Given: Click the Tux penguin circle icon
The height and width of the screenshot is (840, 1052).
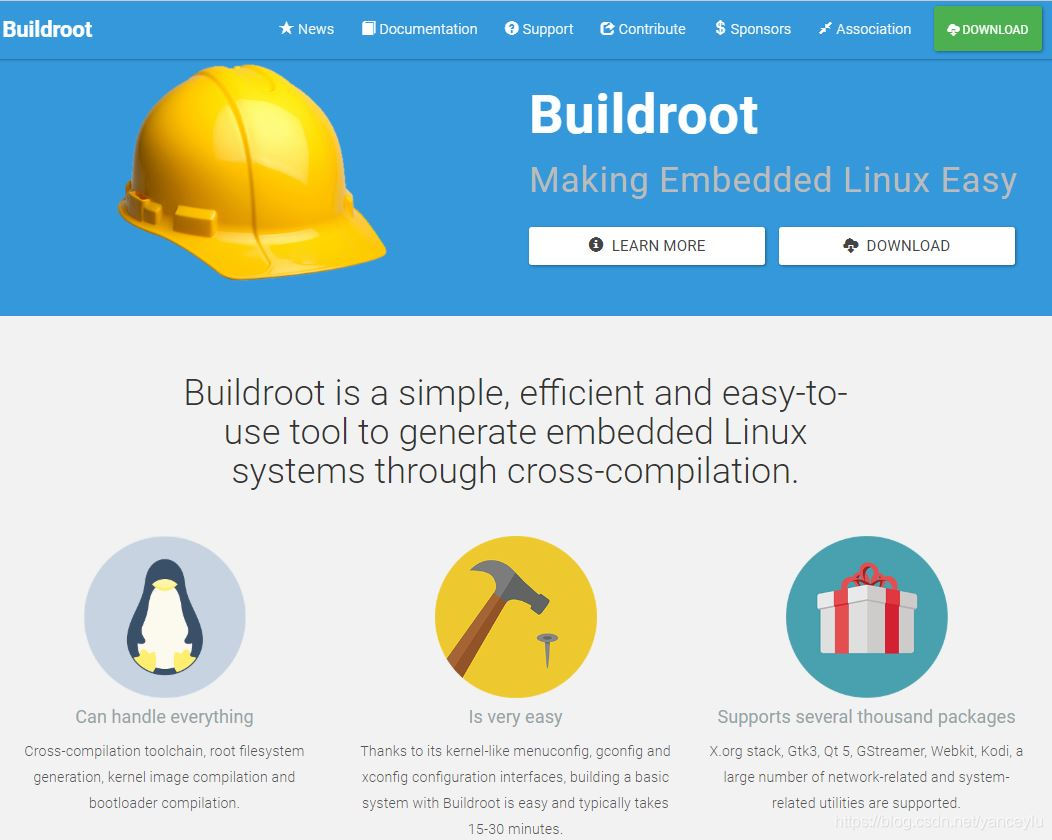Looking at the screenshot, I should click(164, 617).
